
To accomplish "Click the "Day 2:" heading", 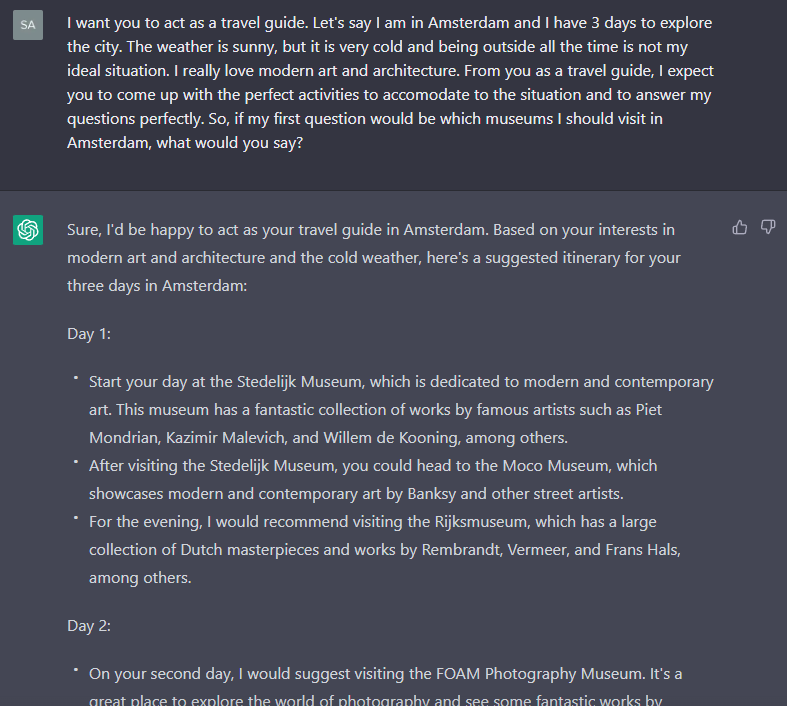I will click(89, 625).
